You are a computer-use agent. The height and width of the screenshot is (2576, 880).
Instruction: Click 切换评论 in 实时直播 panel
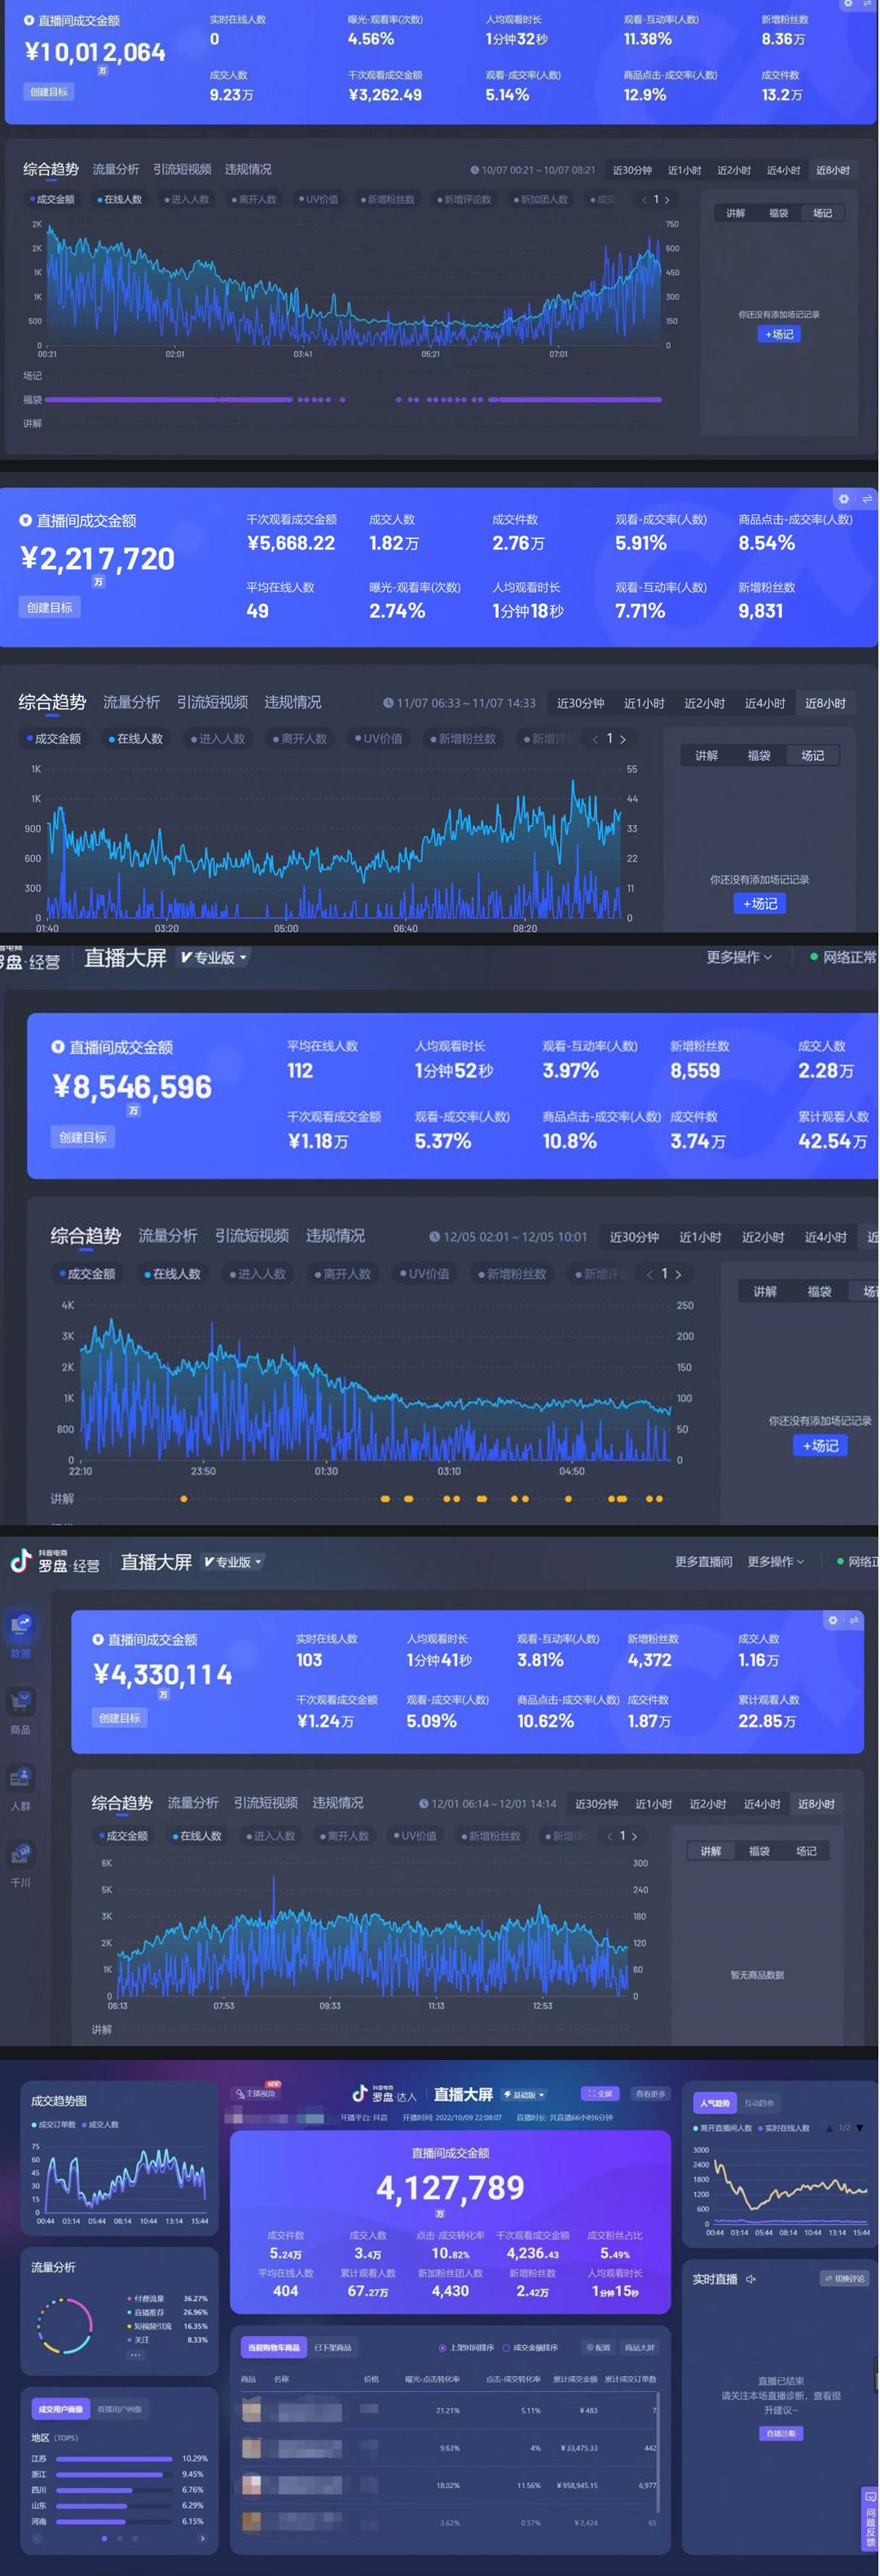(x=845, y=2279)
